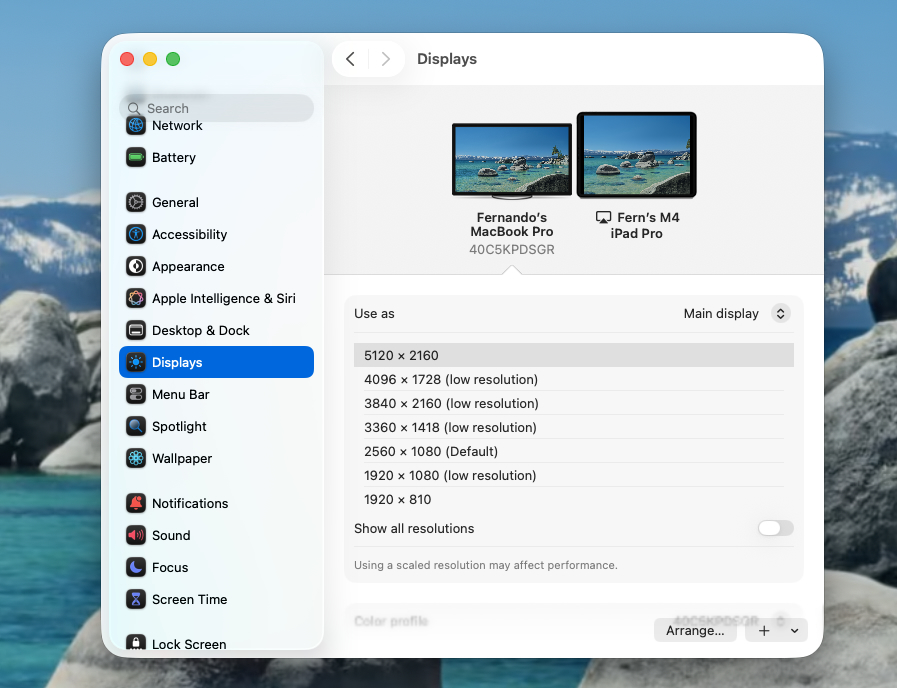897x688 pixels.
Task: Switch to Notifications settings pane
Action: pyautogui.click(x=189, y=503)
